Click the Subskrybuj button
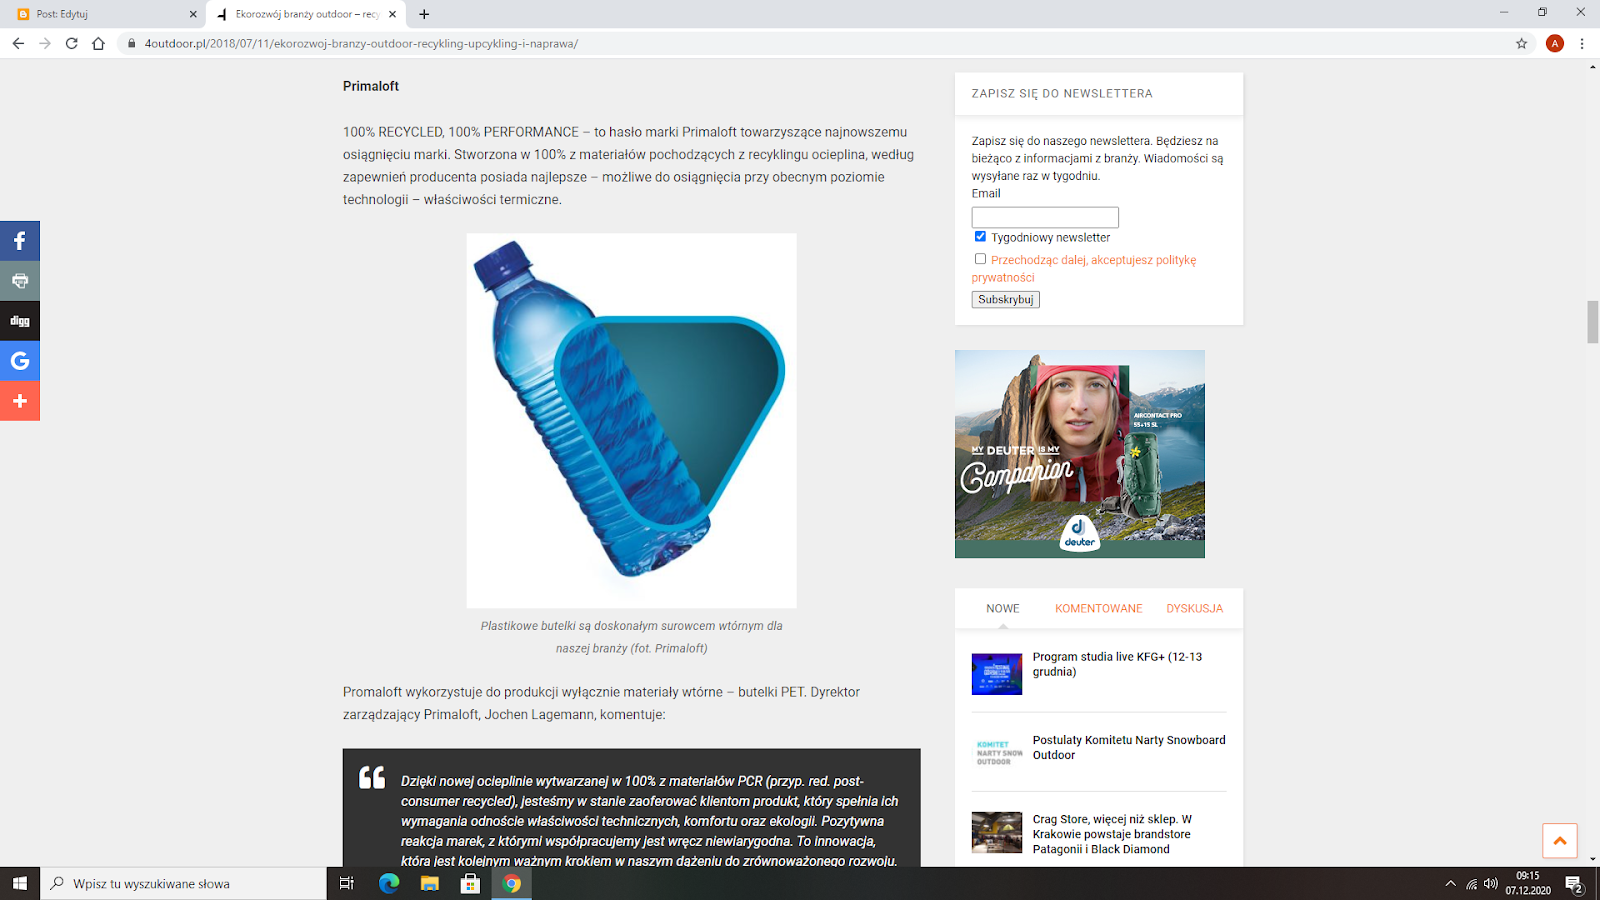Screen dimensions: 1600x900 pos(1006,299)
